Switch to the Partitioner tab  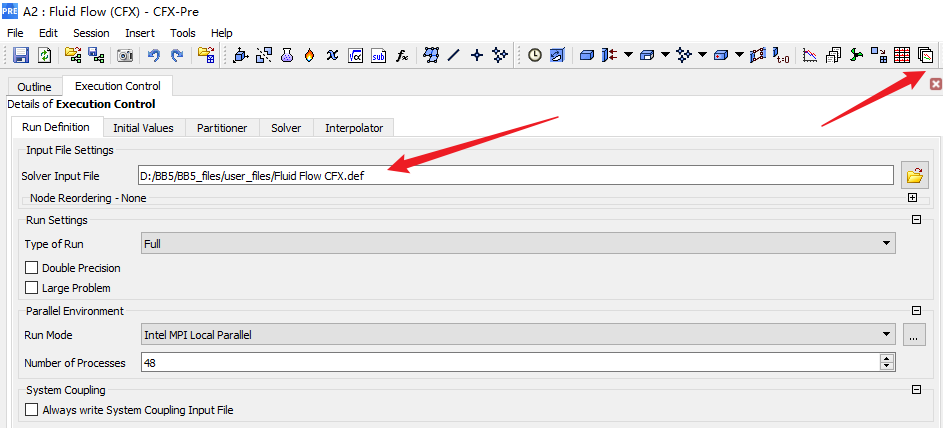[x=222, y=128]
